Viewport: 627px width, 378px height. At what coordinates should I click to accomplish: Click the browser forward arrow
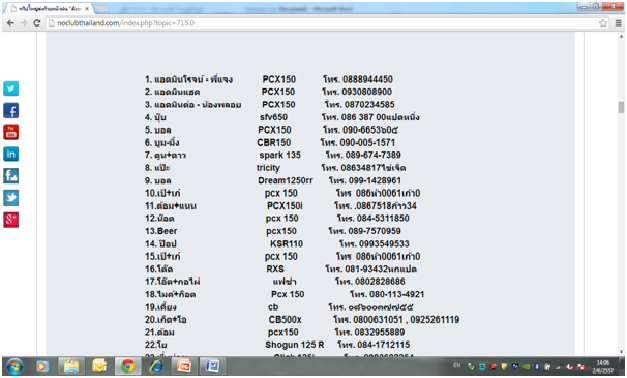(24, 23)
